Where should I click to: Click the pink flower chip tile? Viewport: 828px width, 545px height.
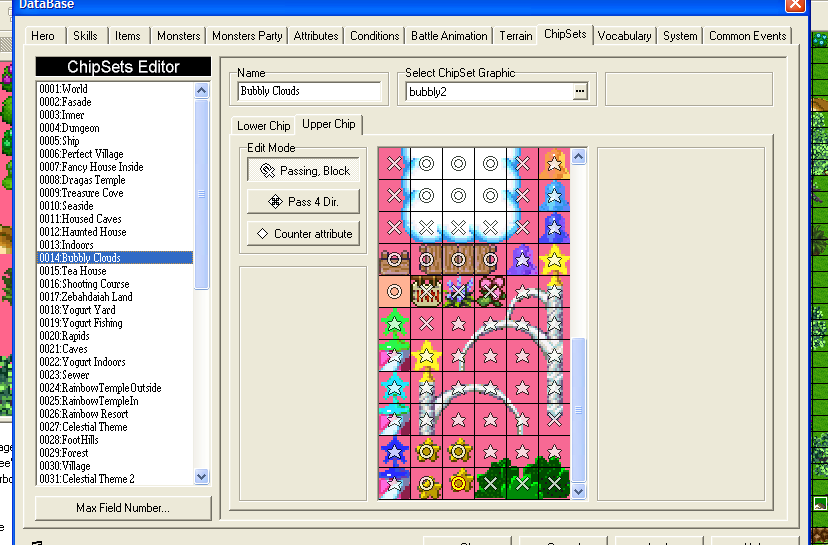[x=490, y=292]
